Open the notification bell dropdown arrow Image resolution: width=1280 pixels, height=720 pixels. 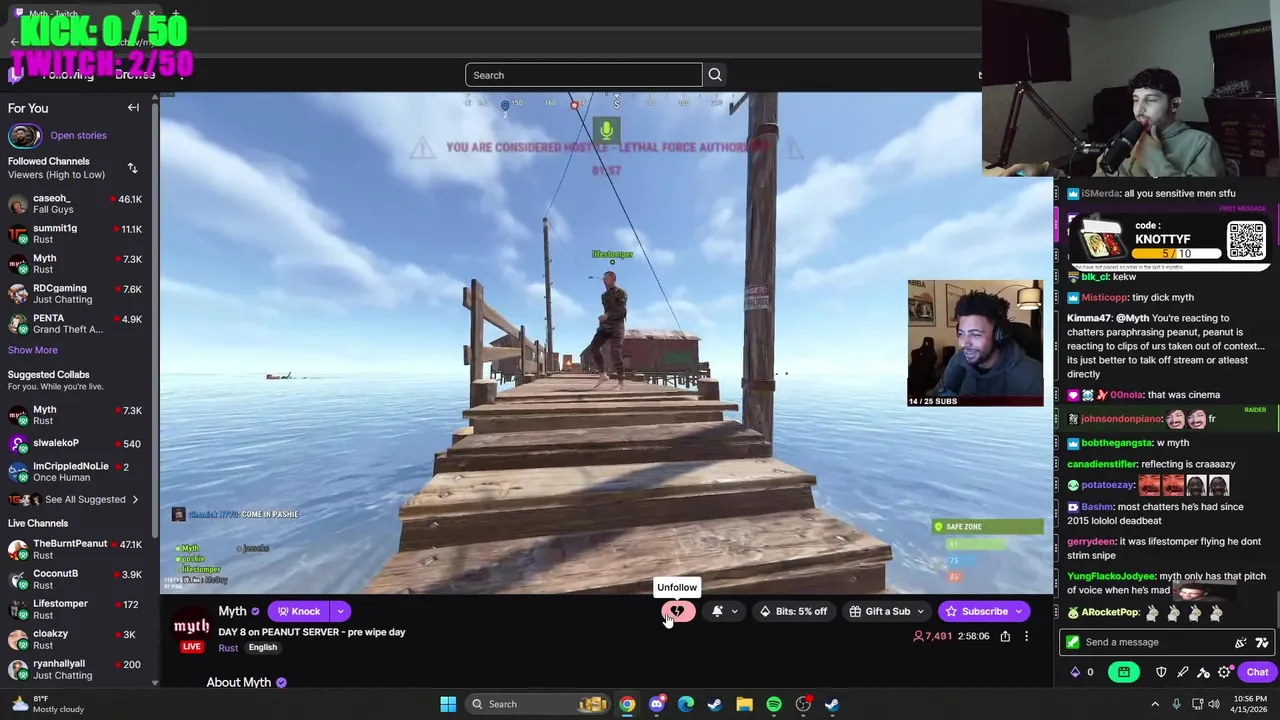tap(734, 611)
